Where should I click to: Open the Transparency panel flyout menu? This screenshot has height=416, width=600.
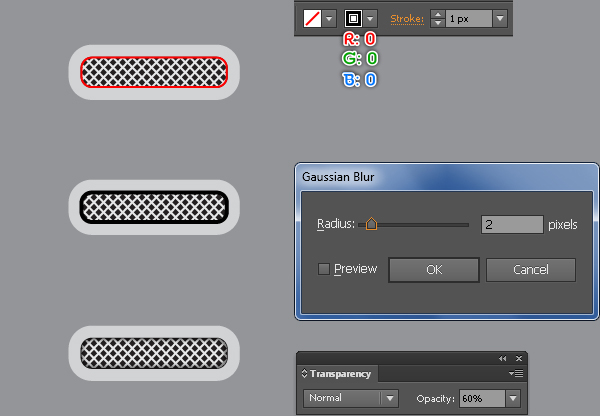click(516, 373)
